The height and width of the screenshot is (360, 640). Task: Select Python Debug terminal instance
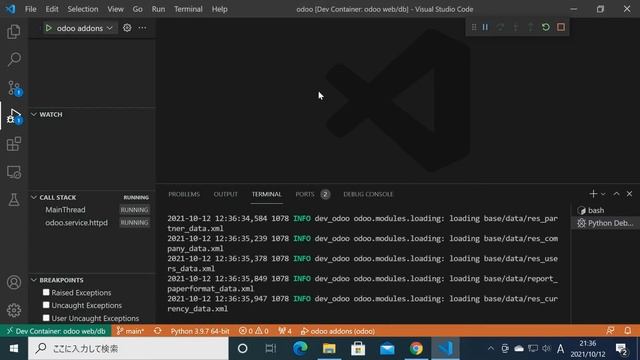(605, 223)
